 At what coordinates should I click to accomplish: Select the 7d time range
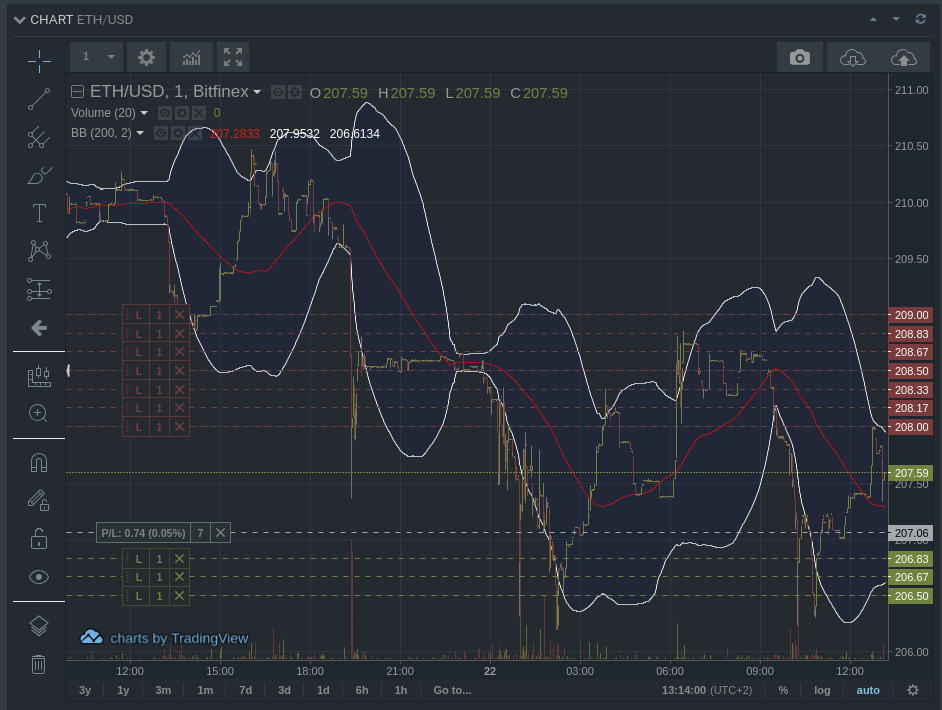[245, 690]
